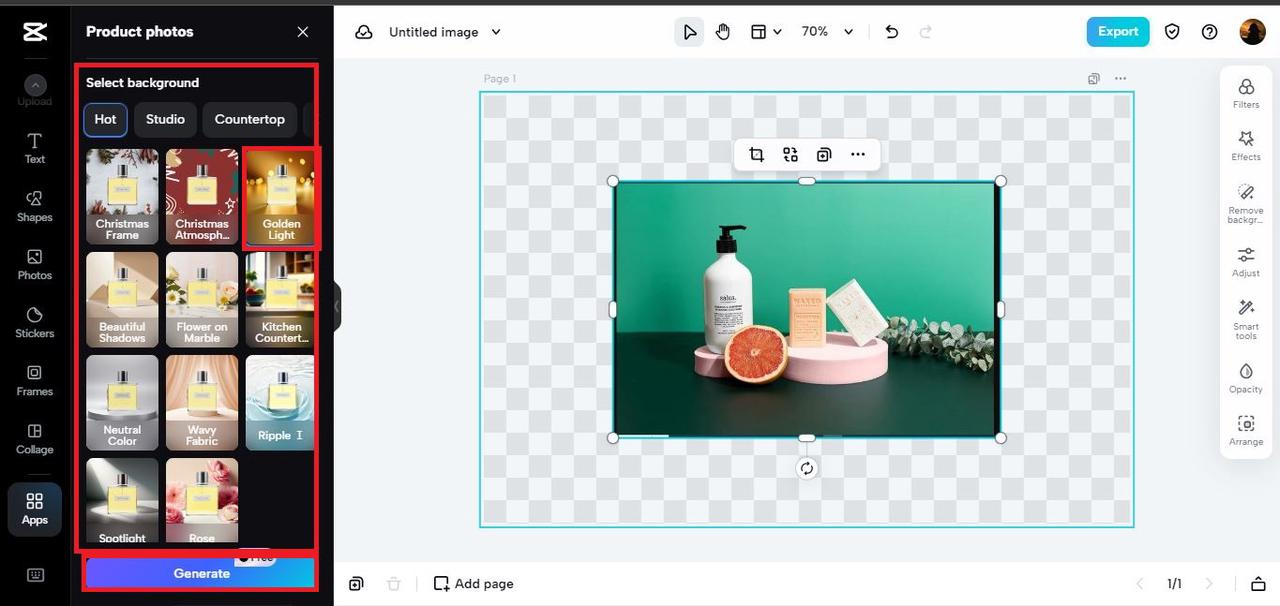Open the Collage panel

[35, 438]
